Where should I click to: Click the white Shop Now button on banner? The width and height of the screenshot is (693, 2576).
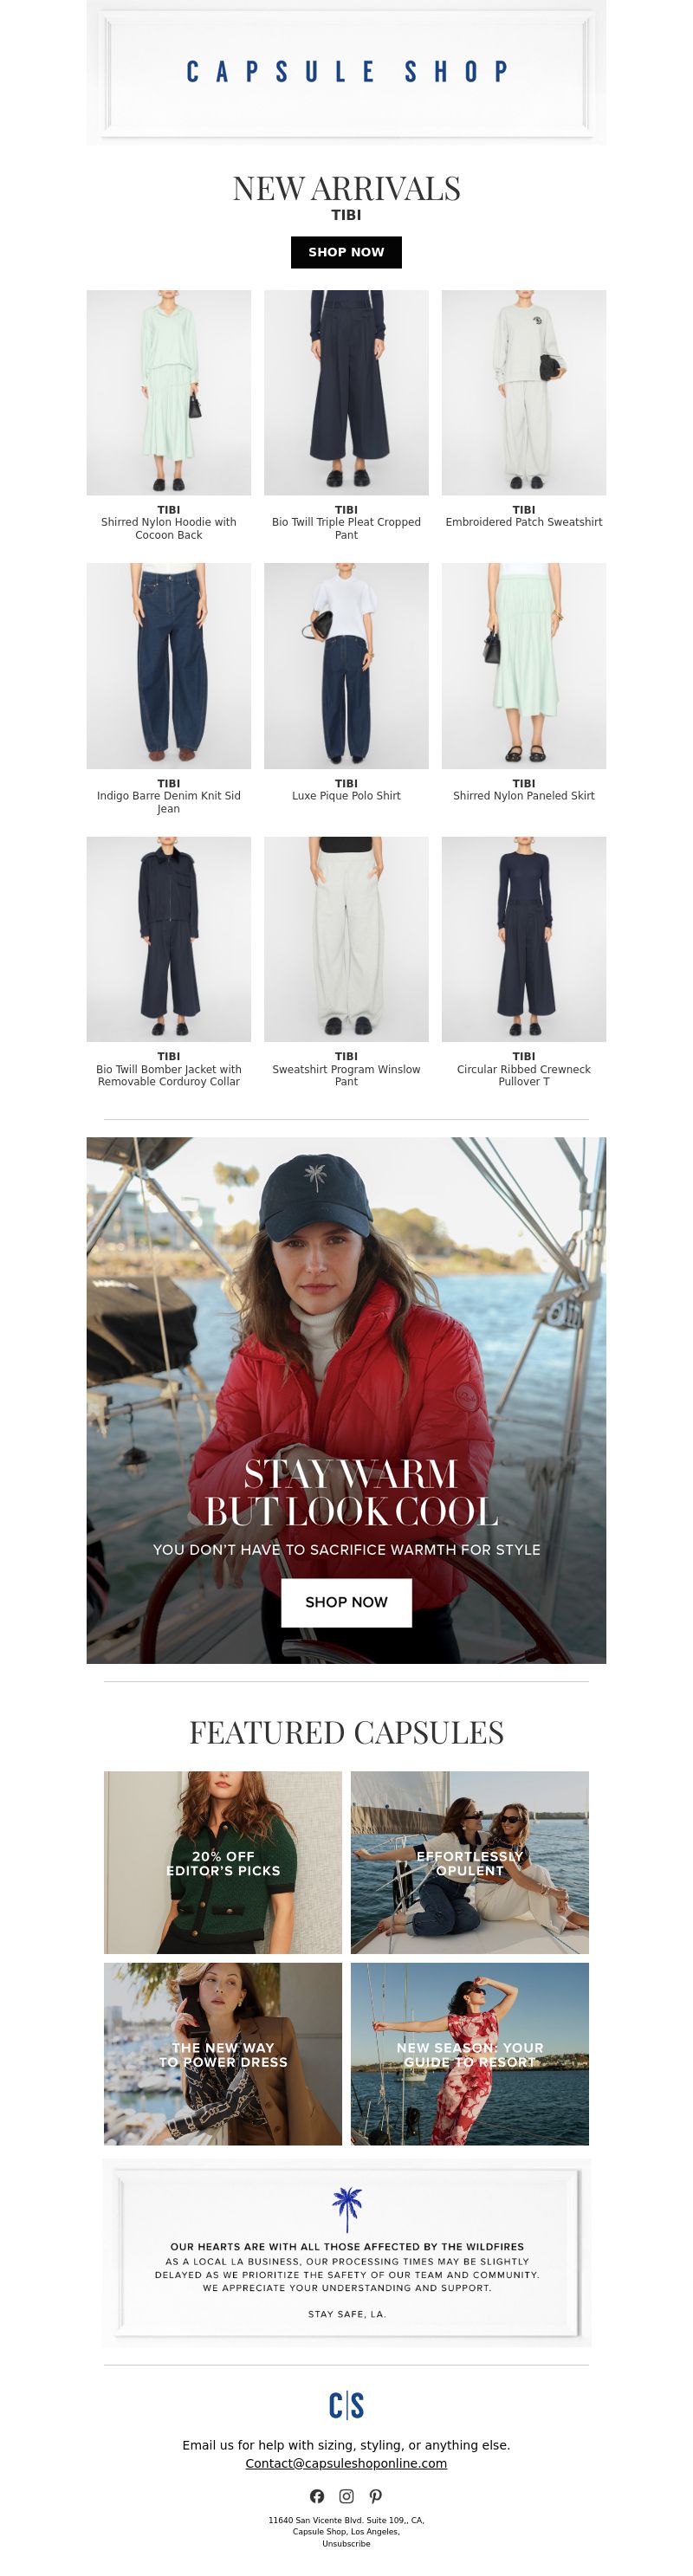346,1602
